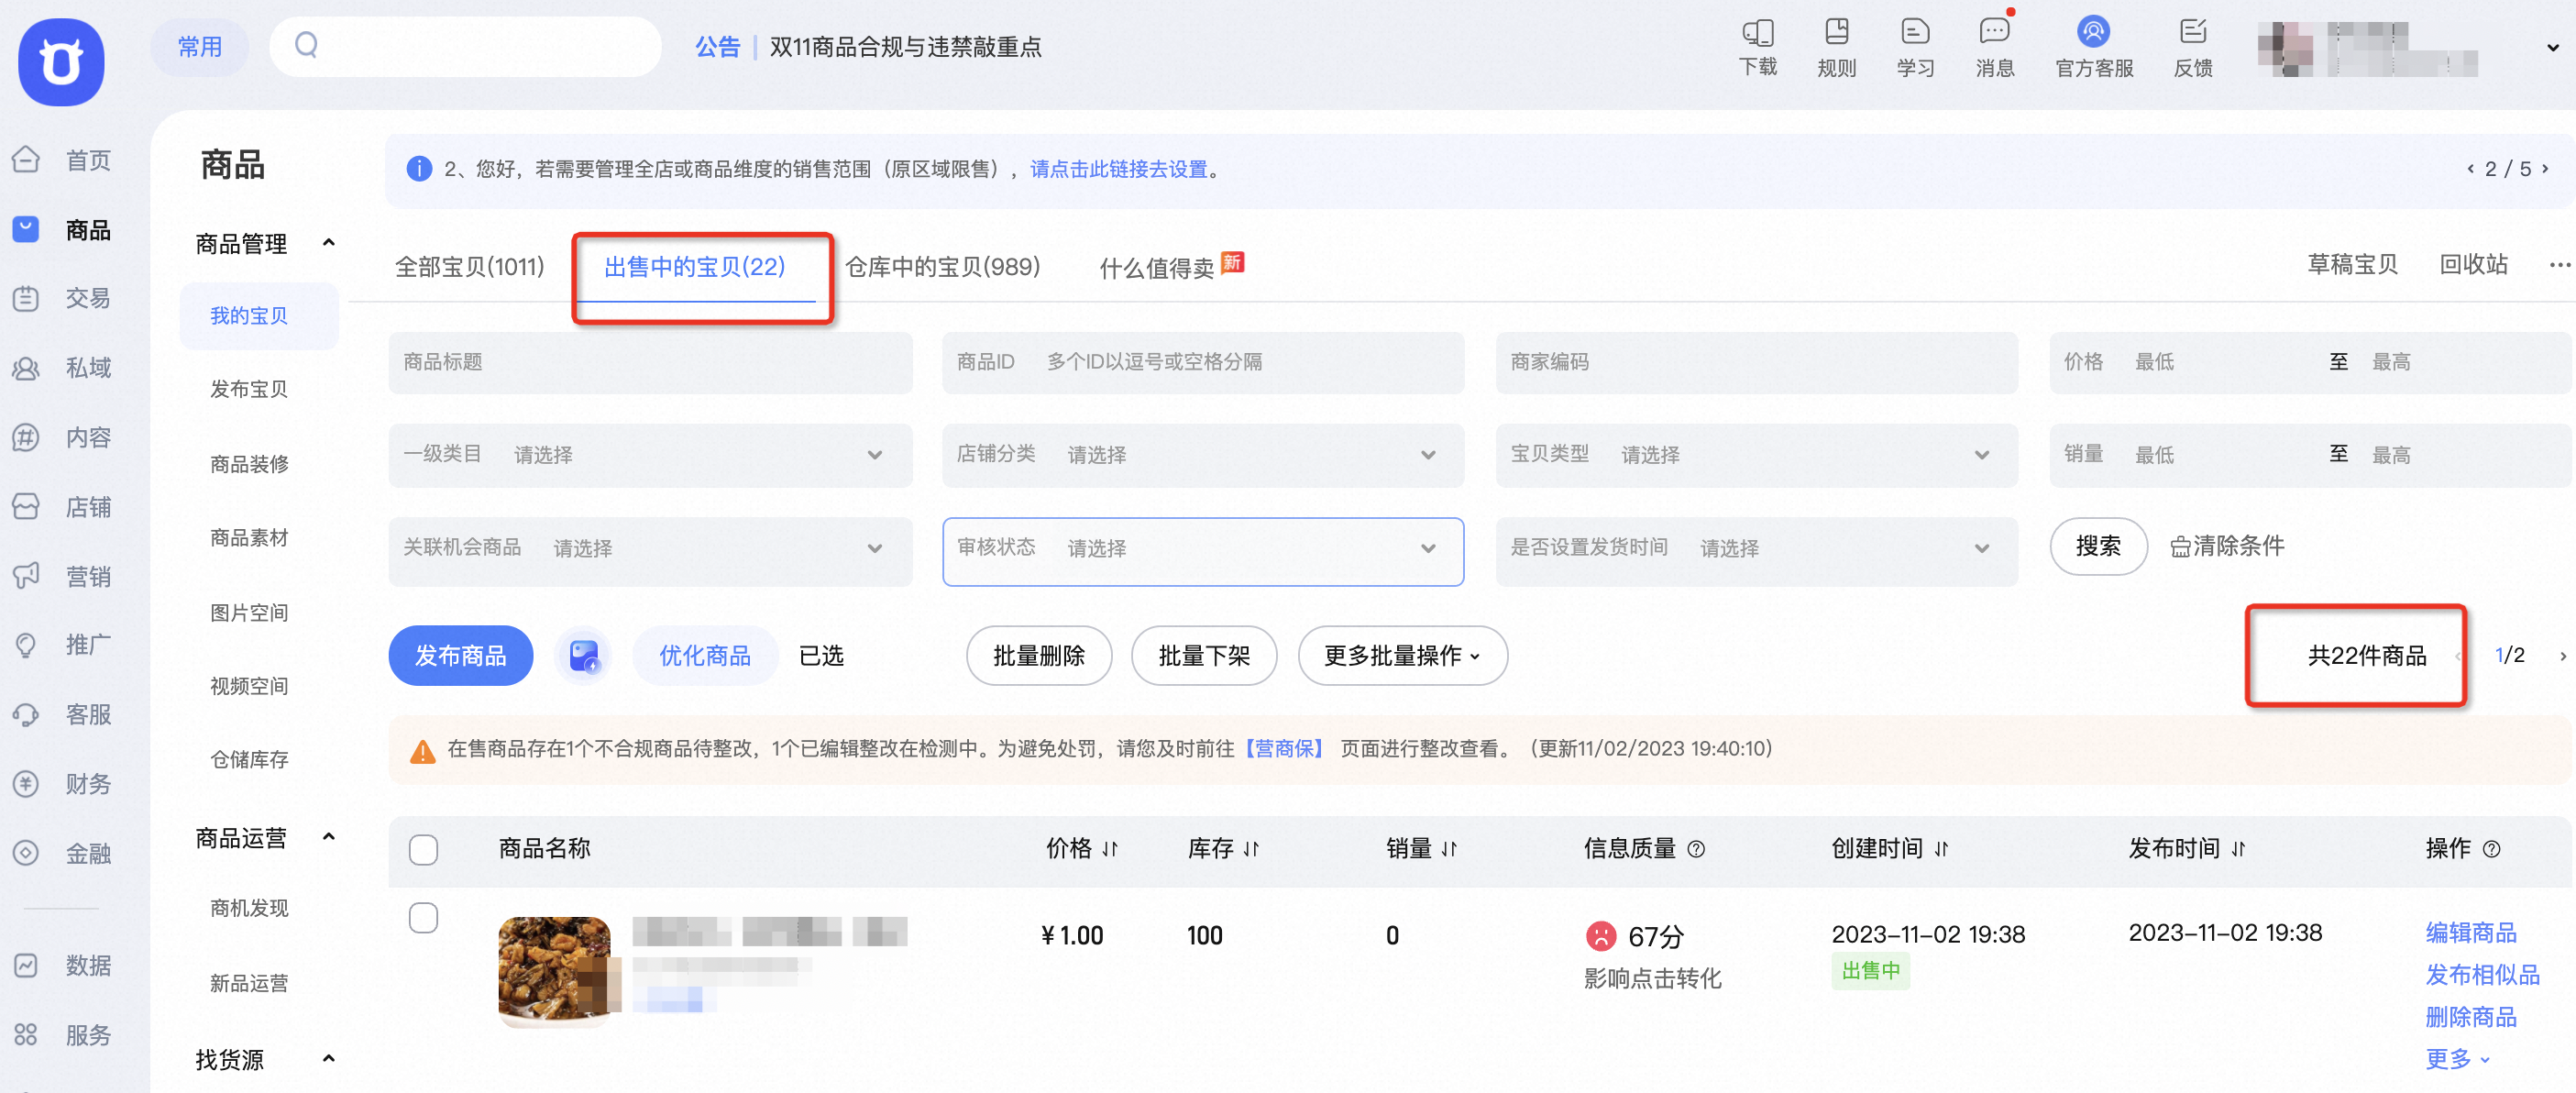Click the Qianniu cow logo icon
Image resolution: width=2576 pixels, height=1093 pixels.
pos(61,62)
